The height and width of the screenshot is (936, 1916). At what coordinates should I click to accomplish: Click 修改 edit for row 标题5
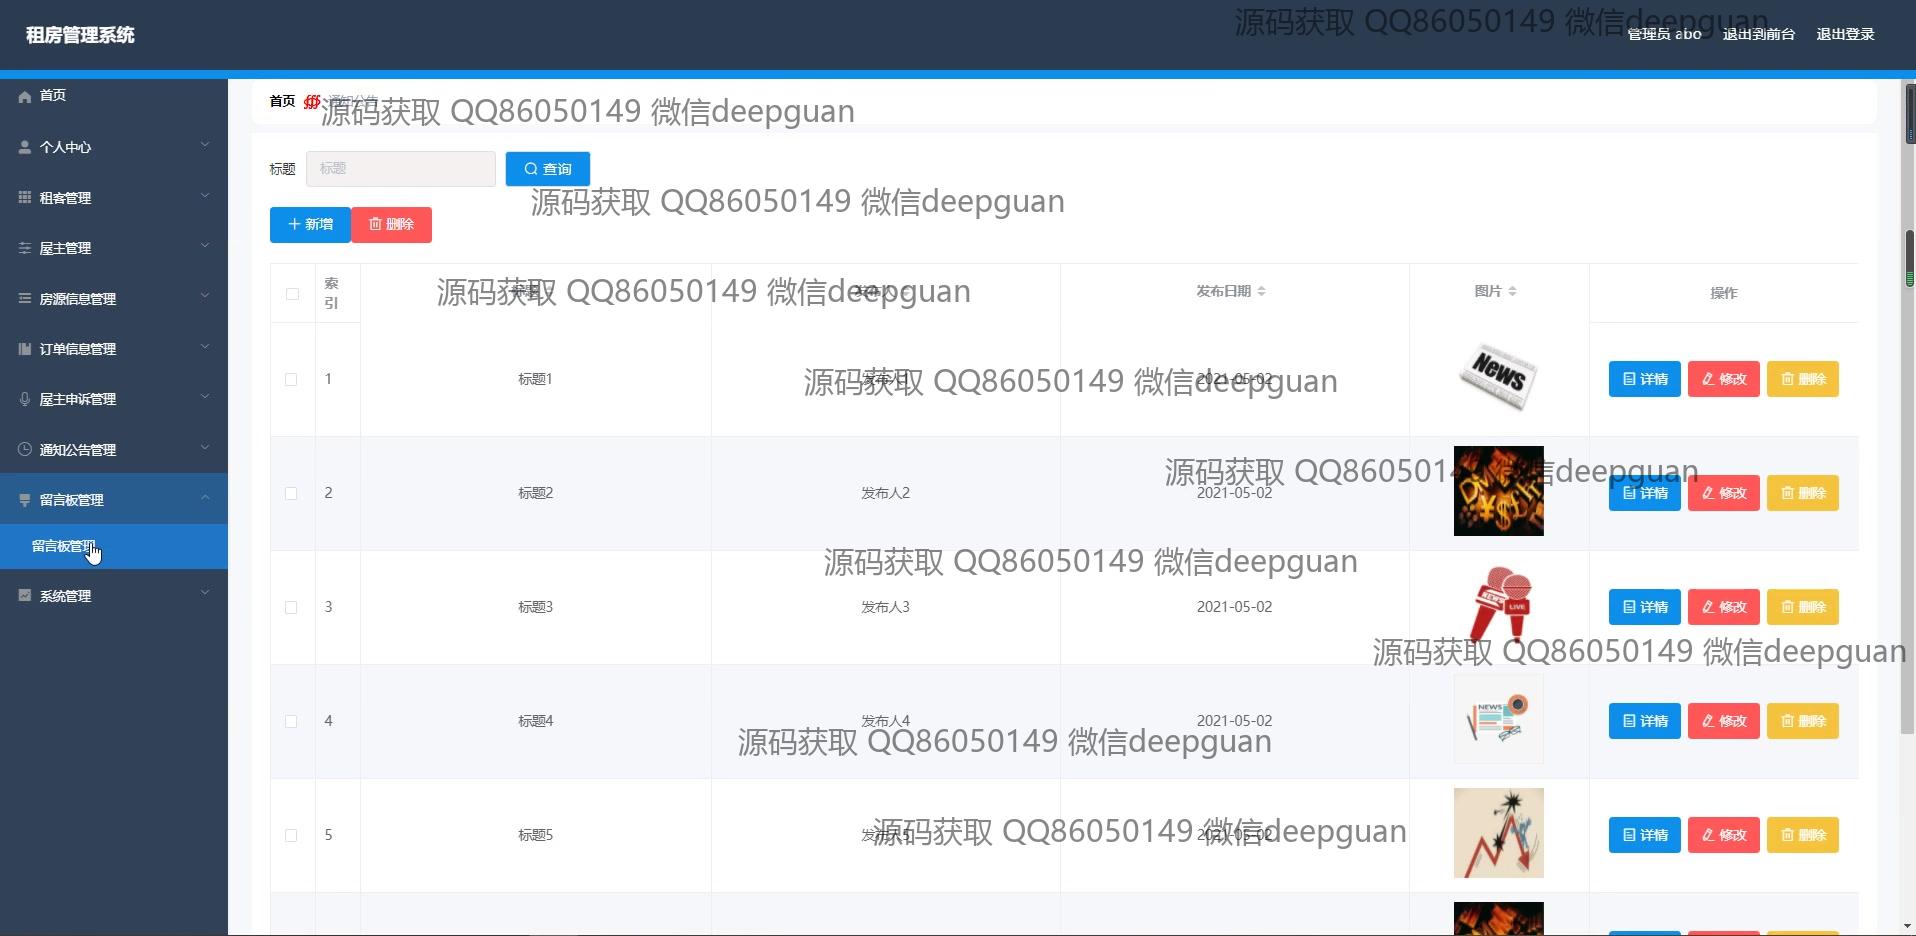coord(1724,835)
